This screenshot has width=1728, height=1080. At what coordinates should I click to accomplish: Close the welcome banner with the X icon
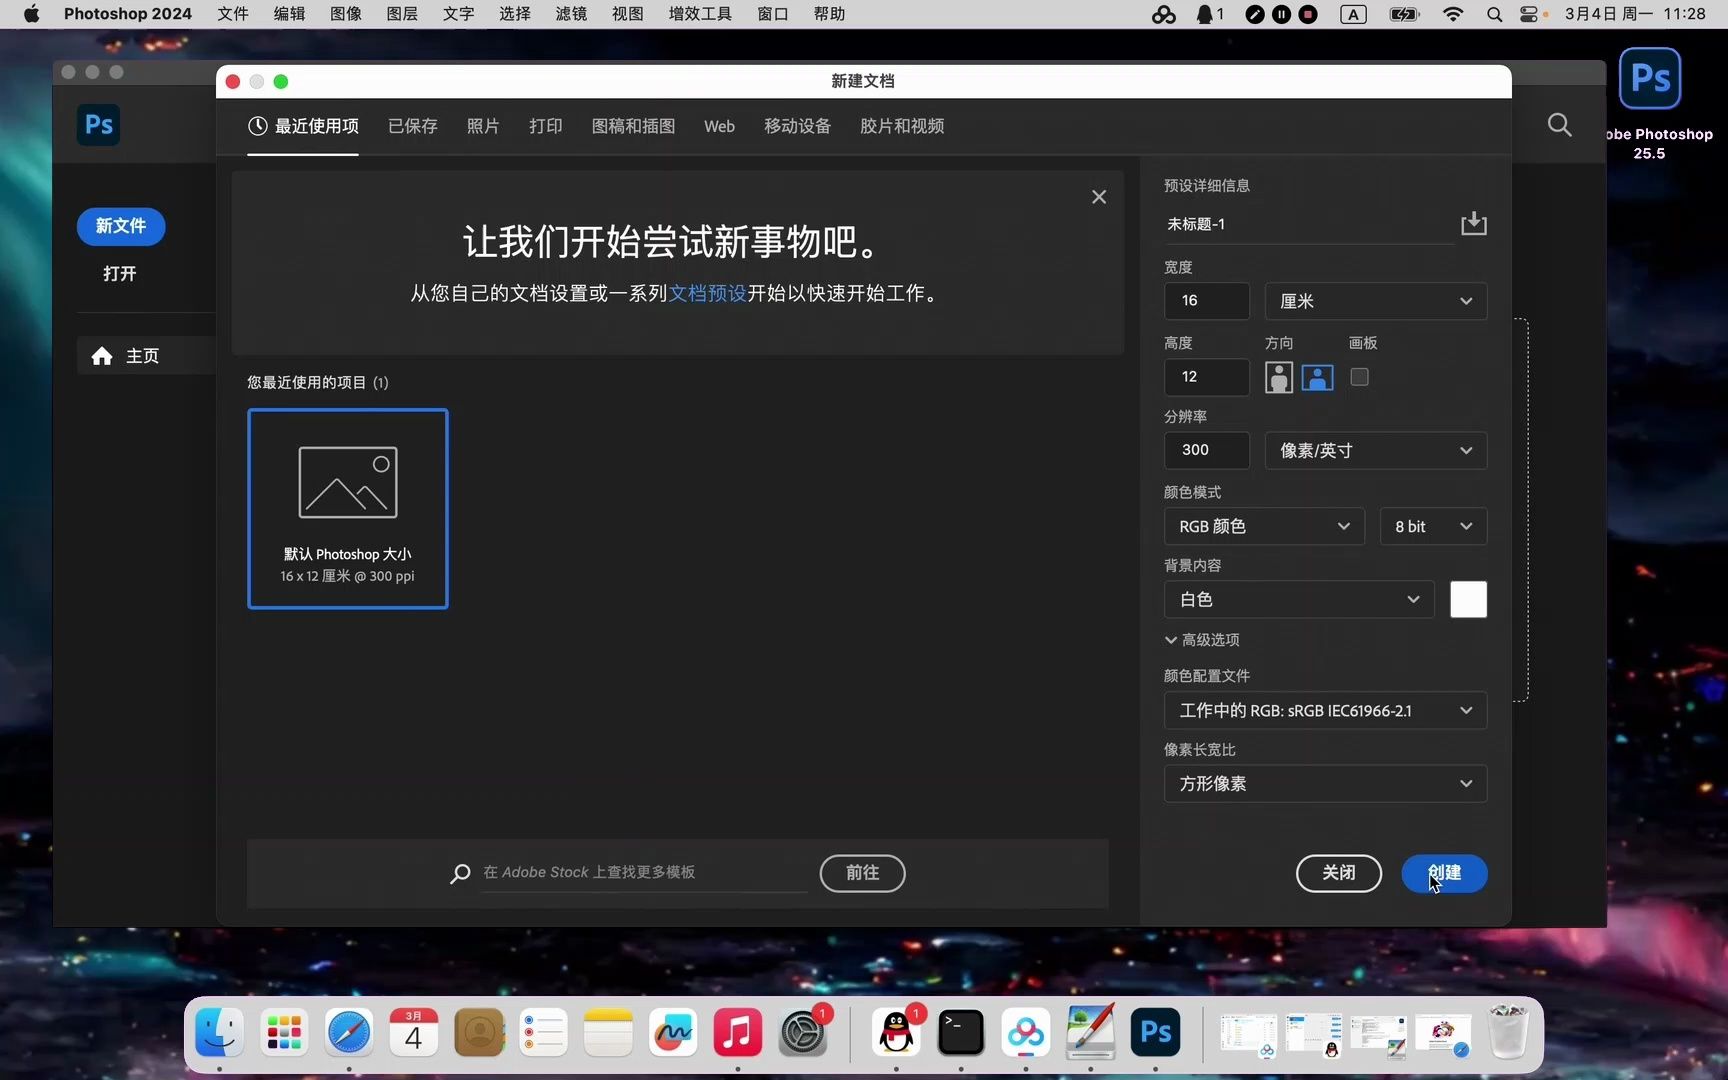point(1099,197)
